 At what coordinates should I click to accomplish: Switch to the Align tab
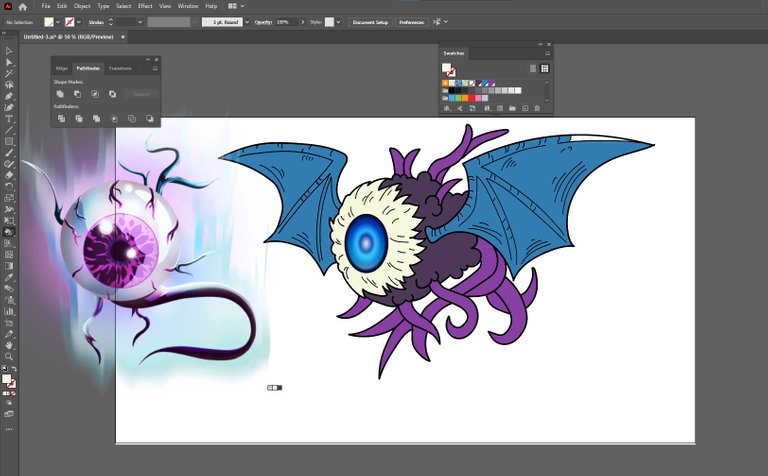click(x=62, y=69)
